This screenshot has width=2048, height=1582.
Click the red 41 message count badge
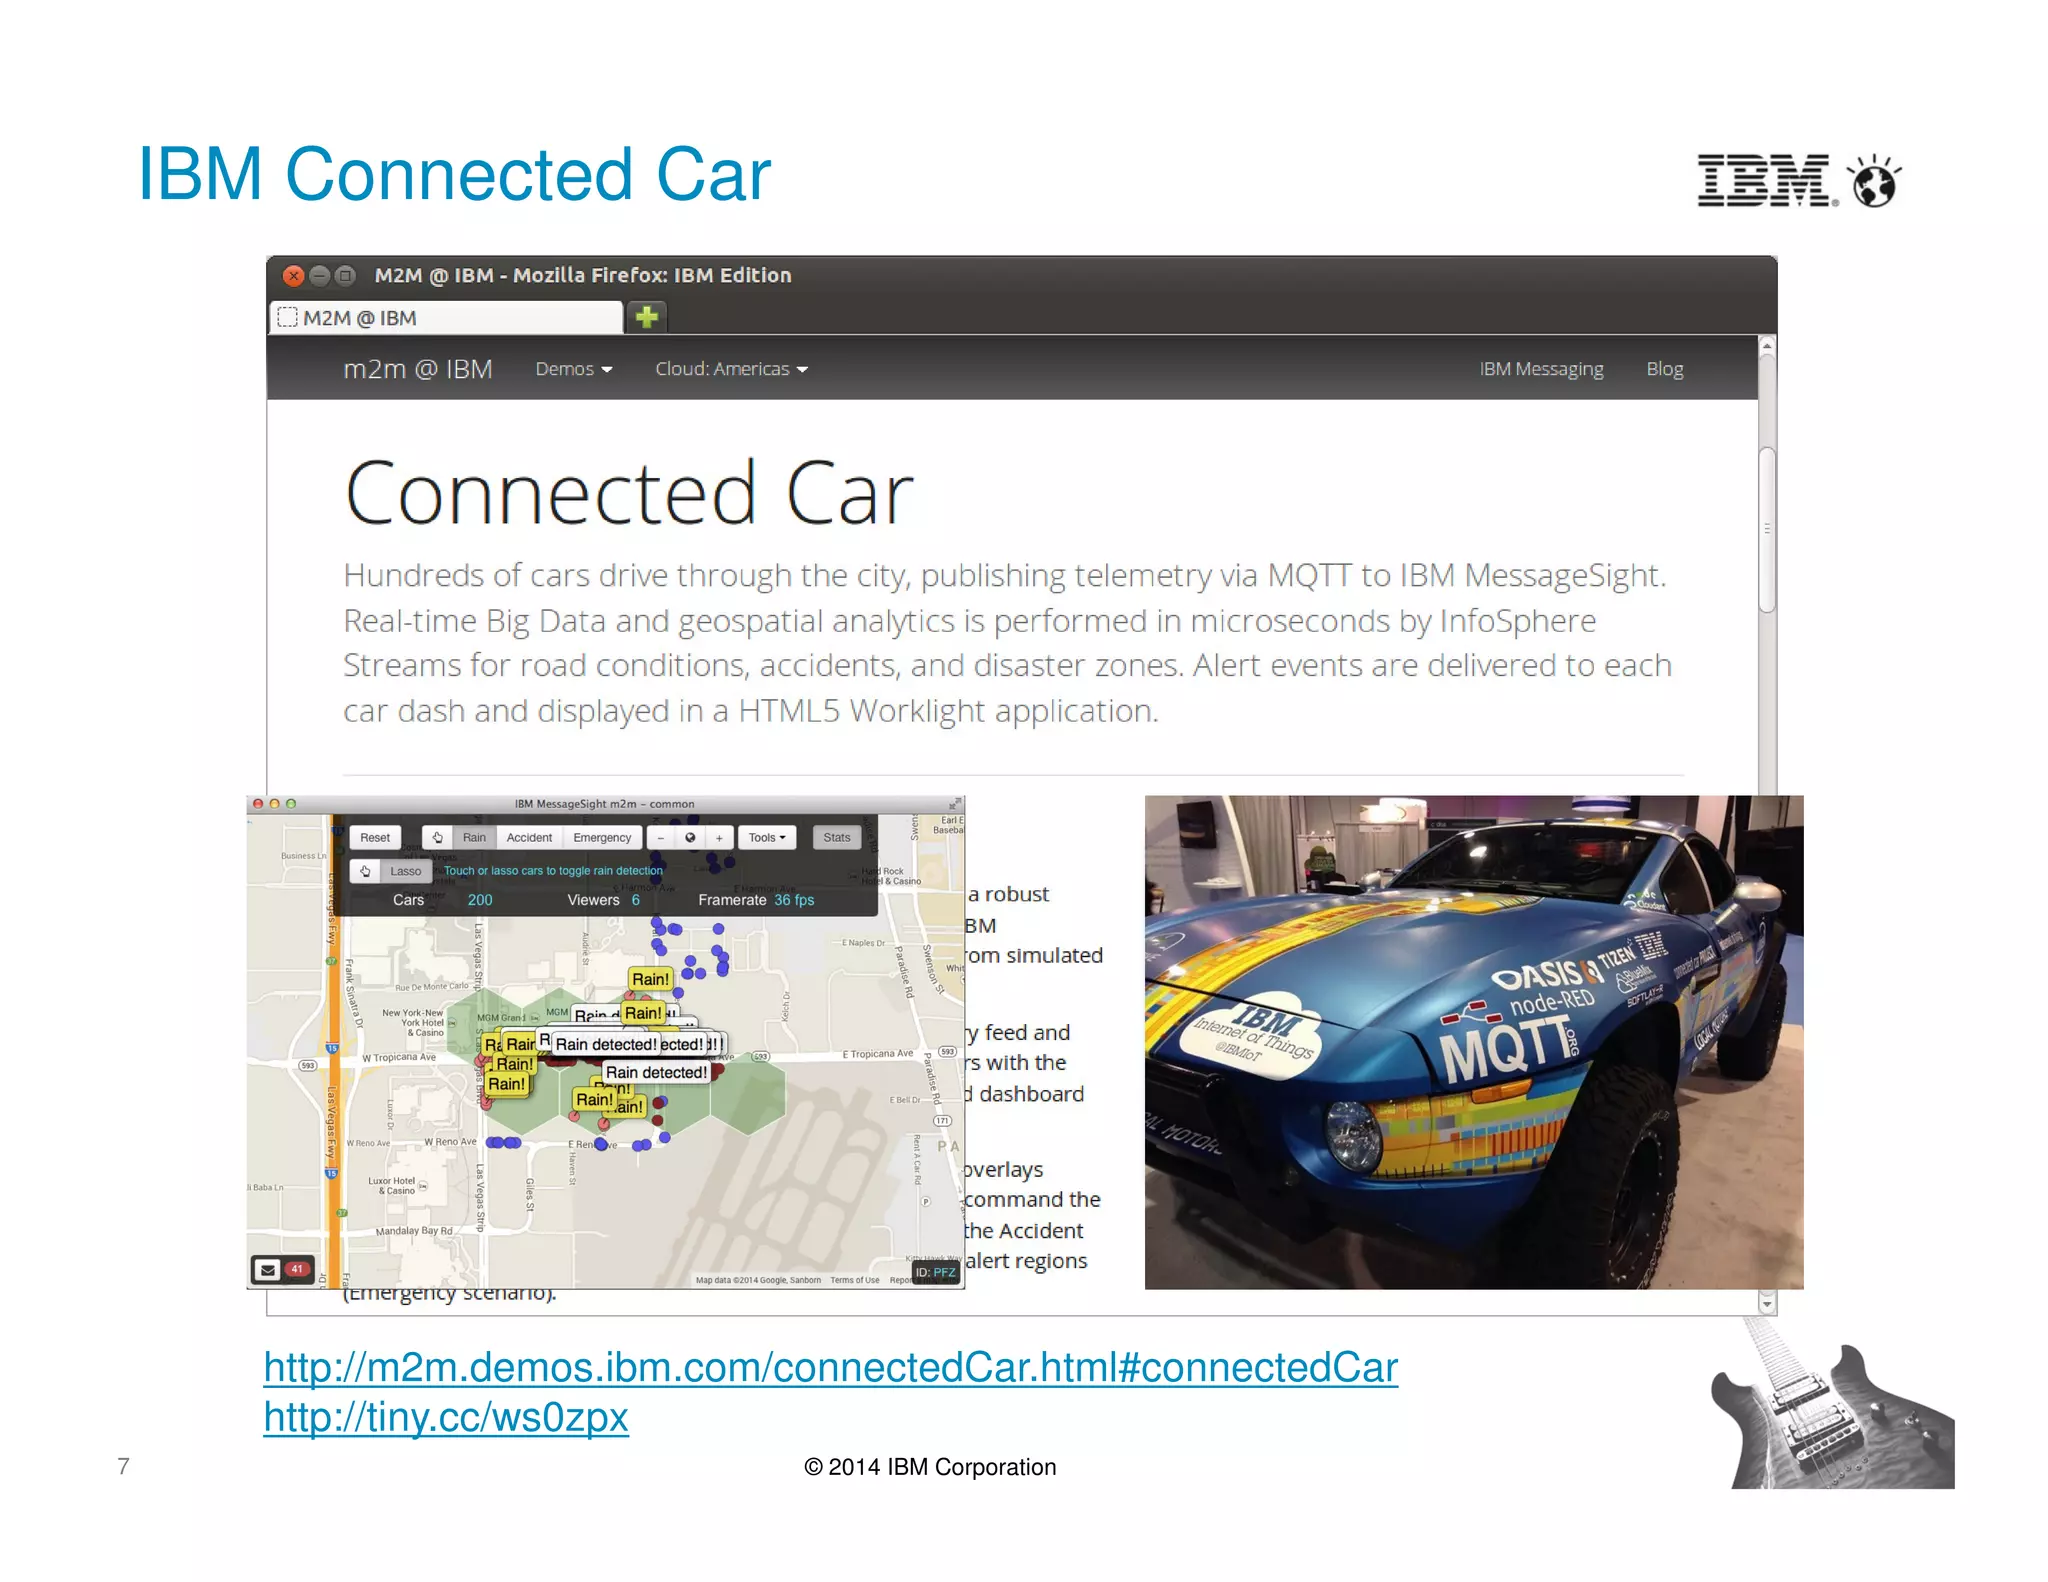(x=297, y=1269)
